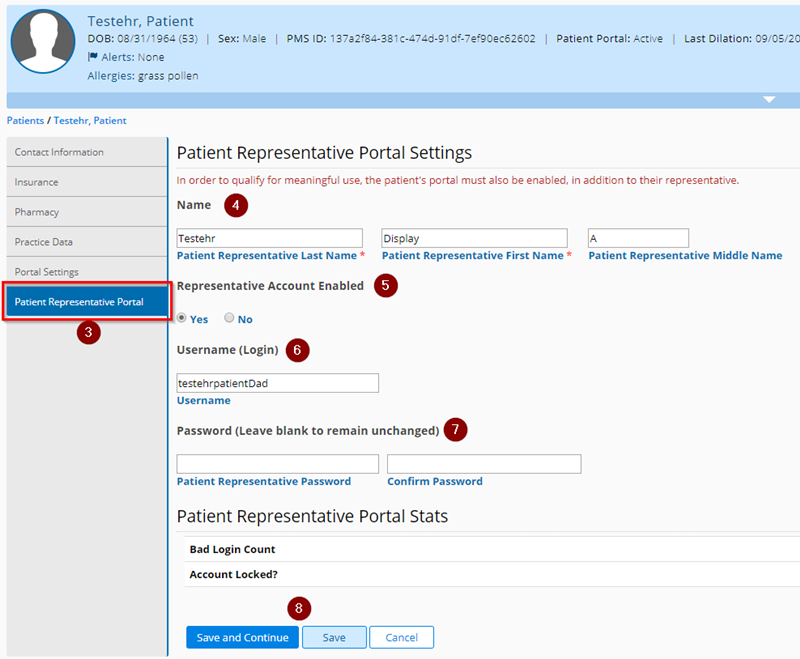Select the No representative account radio button
Screen dimensions: 800x659
click(x=230, y=318)
